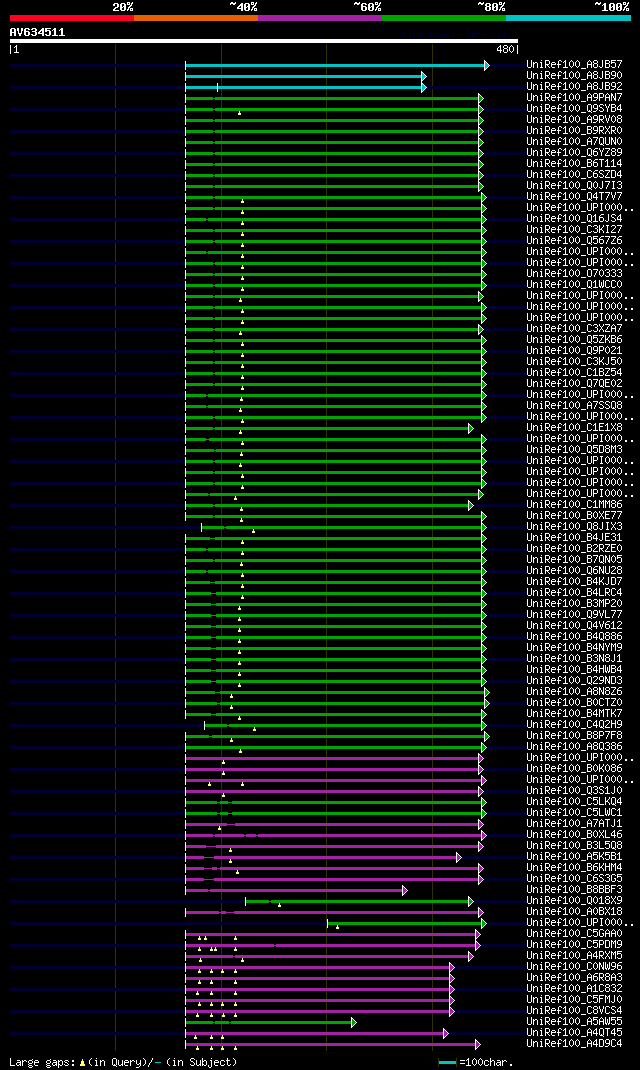This screenshot has width=640, height=1070.
Task: Click the red ~20% identity legend segment
Action: coord(72,18)
